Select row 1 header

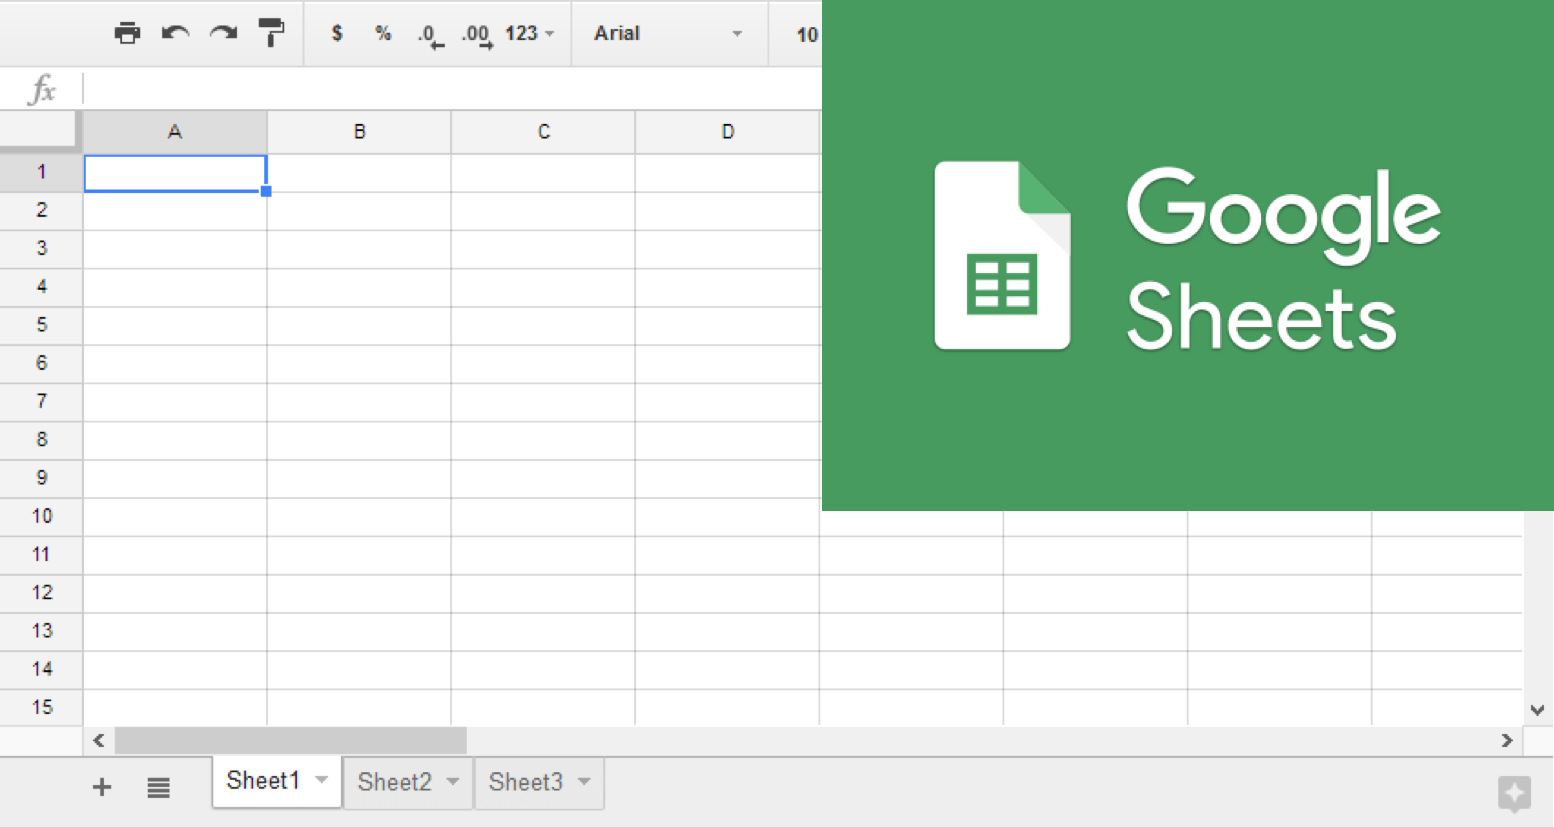tap(41, 172)
